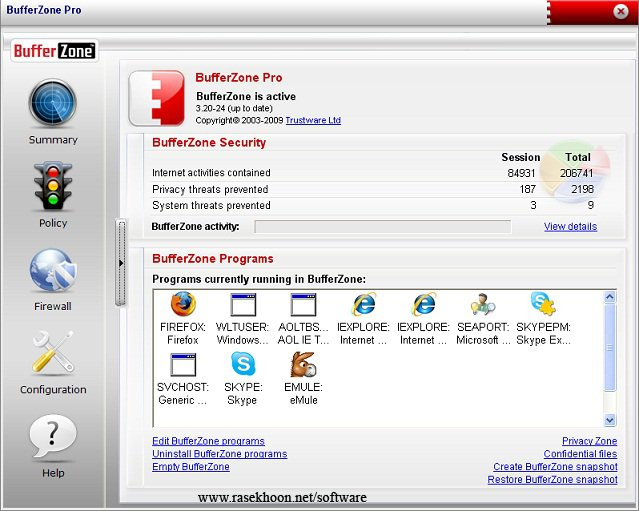Open the Trustware Ltd link
639x511 pixels.
pos(313,120)
